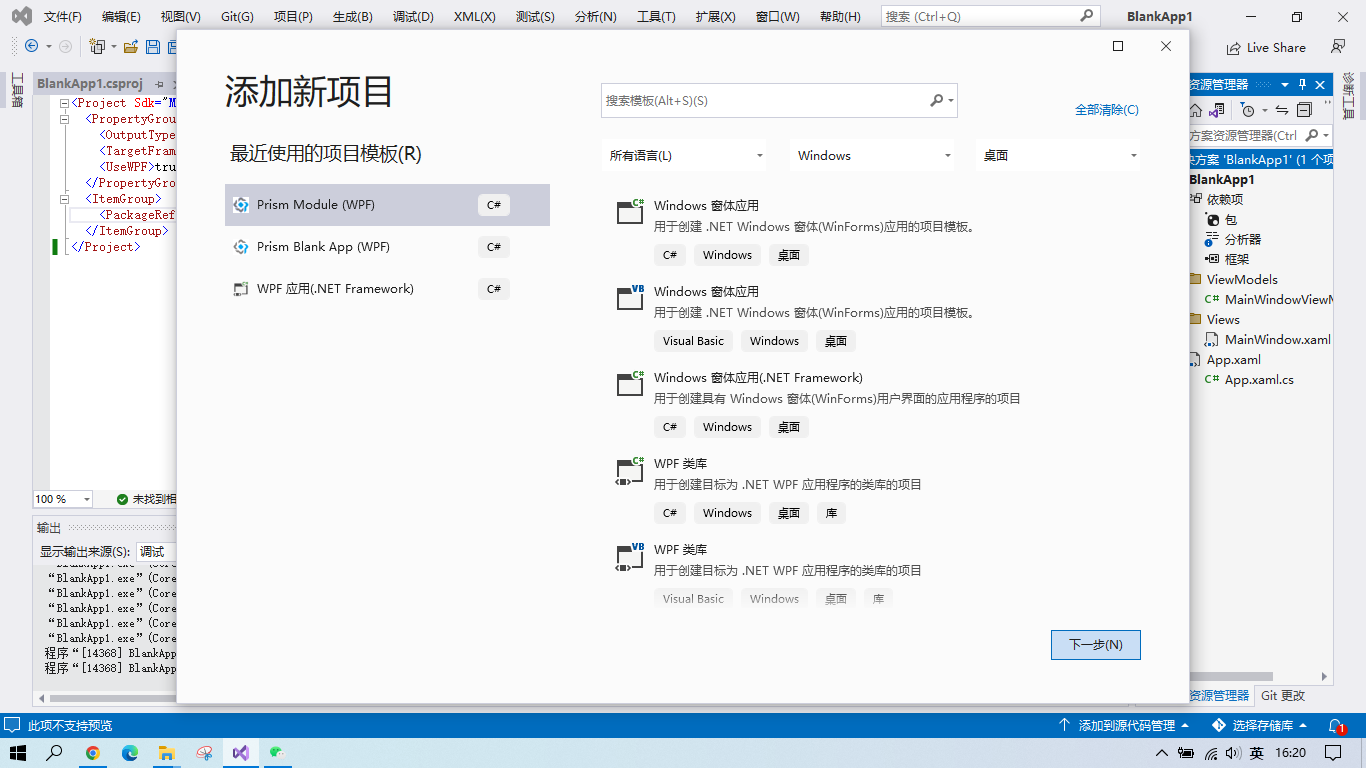Image resolution: width=1366 pixels, height=768 pixels.
Task: Open the navigate backward history dropdown arrow
Action: [47, 47]
